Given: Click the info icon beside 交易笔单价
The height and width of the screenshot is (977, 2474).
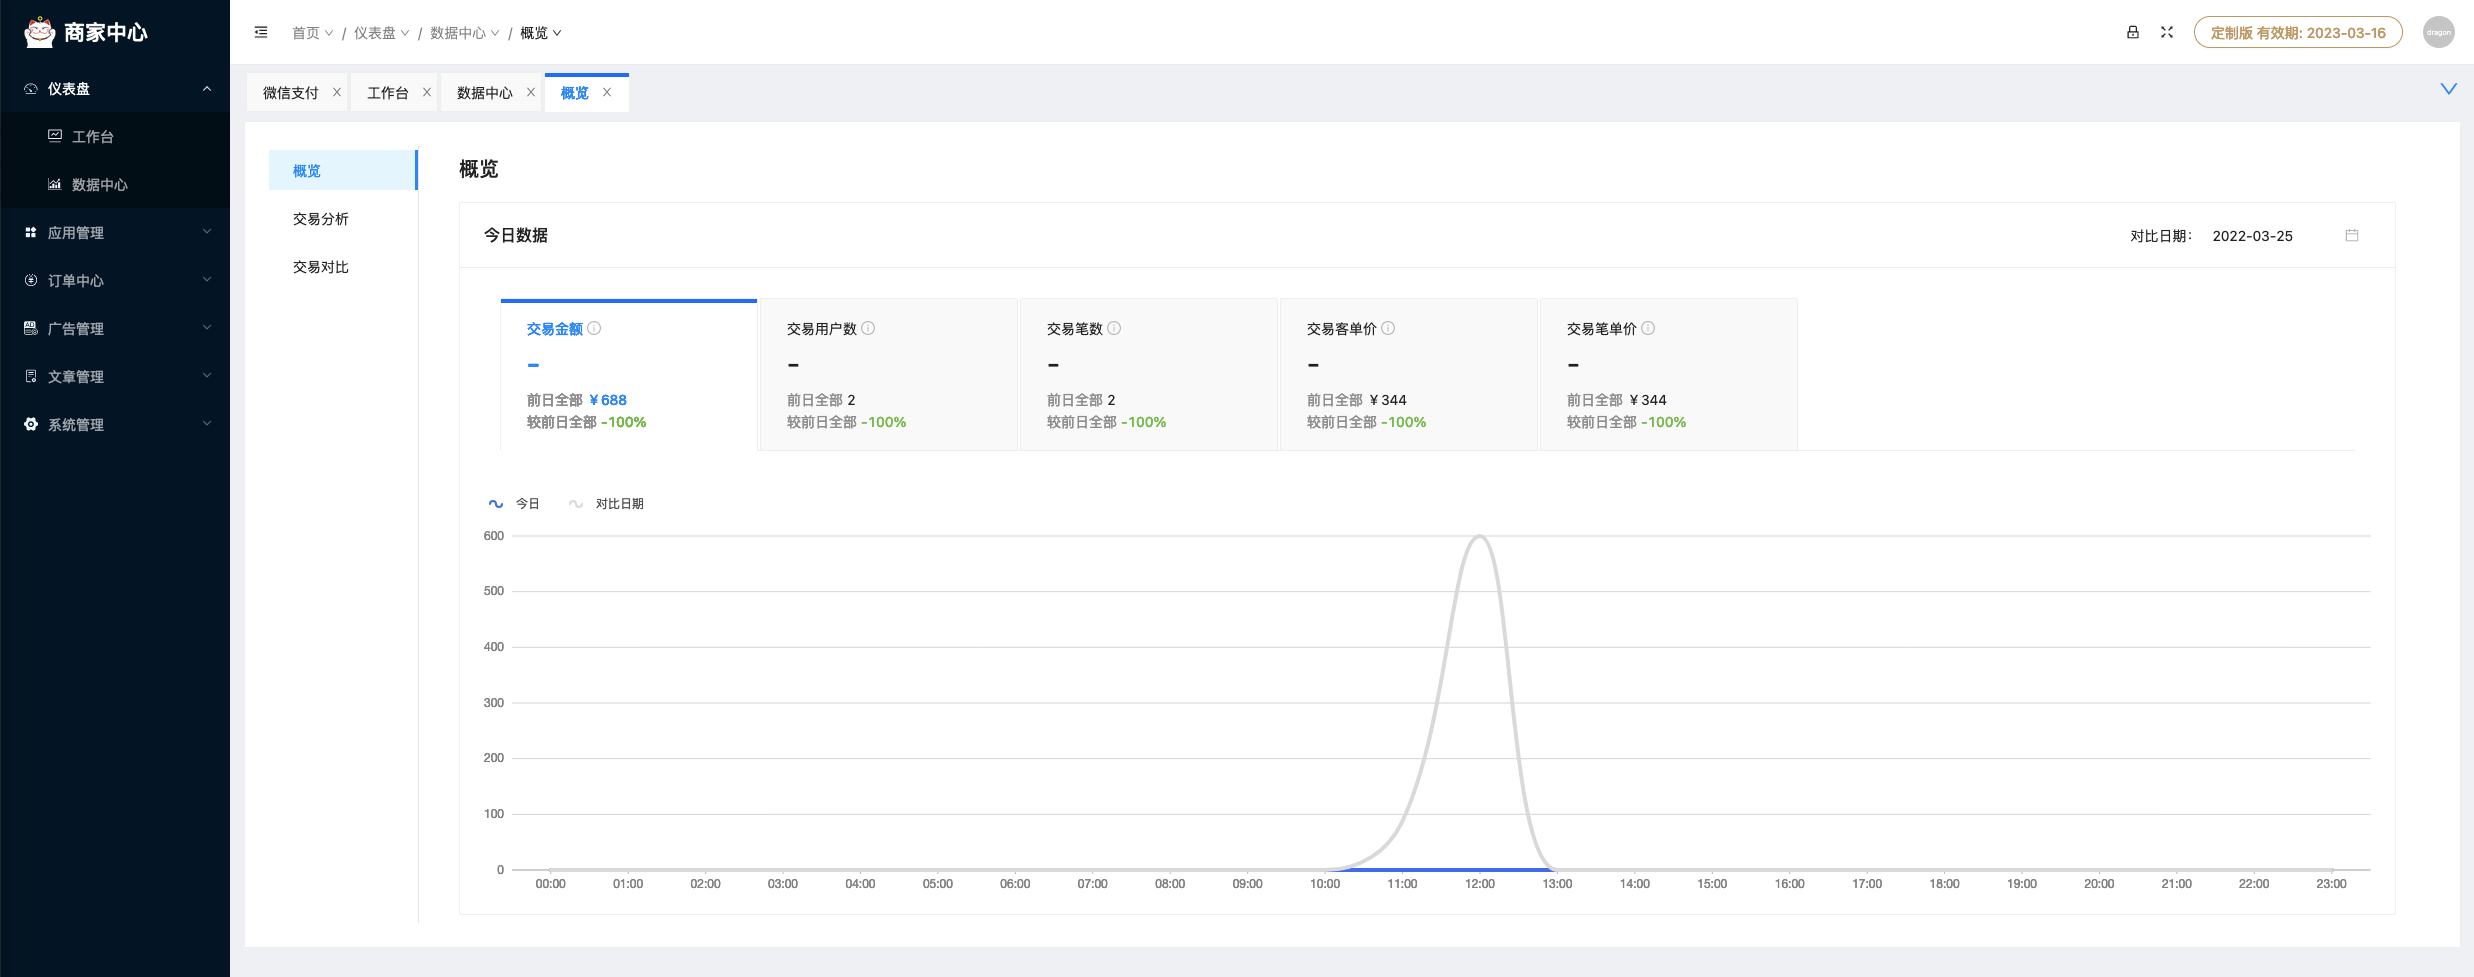Looking at the screenshot, I should [x=1648, y=328].
